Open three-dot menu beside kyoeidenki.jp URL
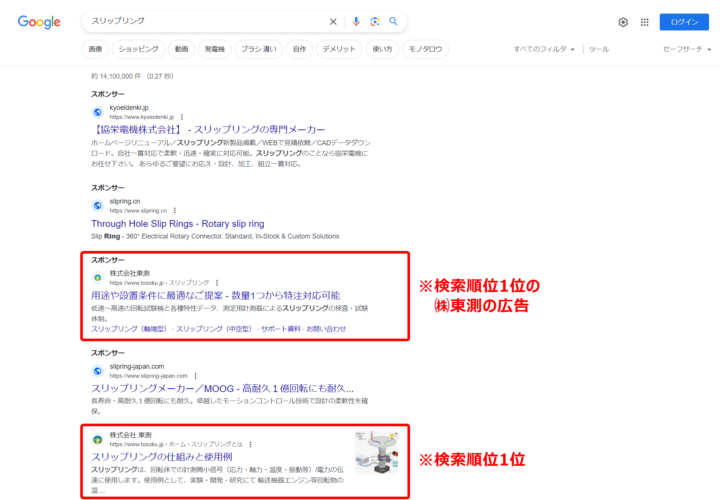The image size is (720, 500). (x=182, y=117)
